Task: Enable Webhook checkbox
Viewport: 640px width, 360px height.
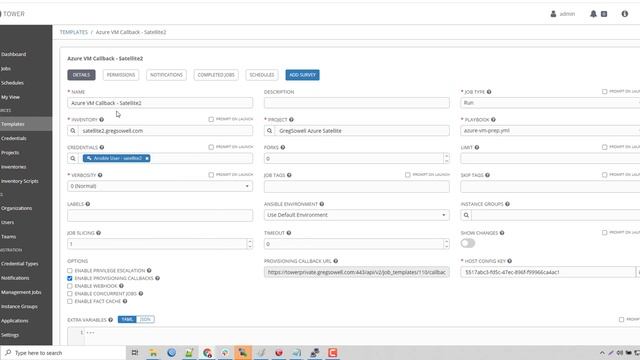Action: coord(70,286)
